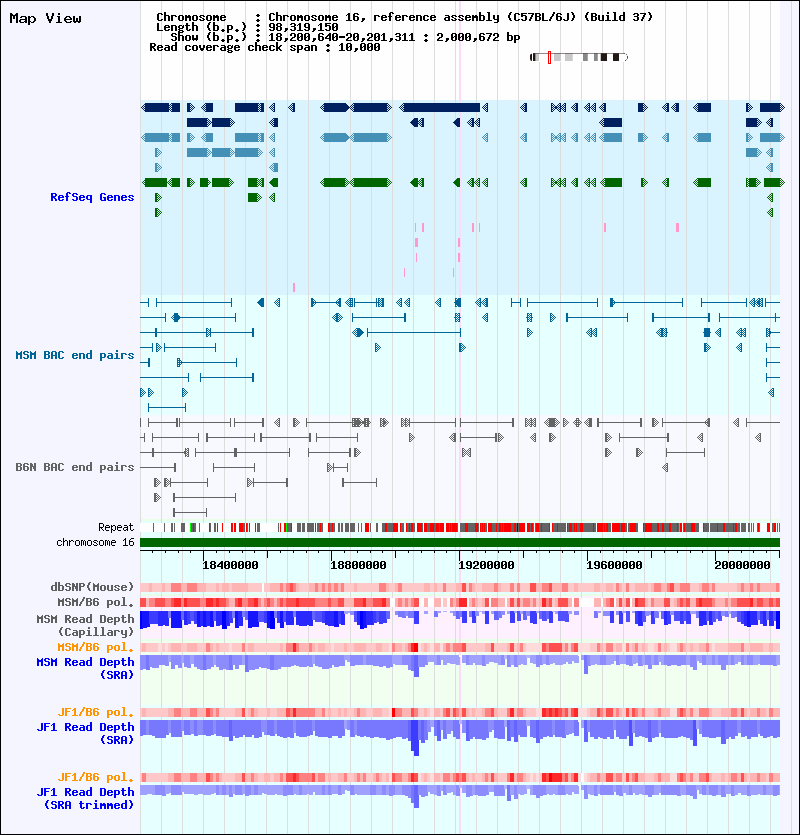Screen dimensions: 800x835
Task: Click the MSM Read Depth Capillary histogram
Action: pyautogui.click(x=460, y=620)
